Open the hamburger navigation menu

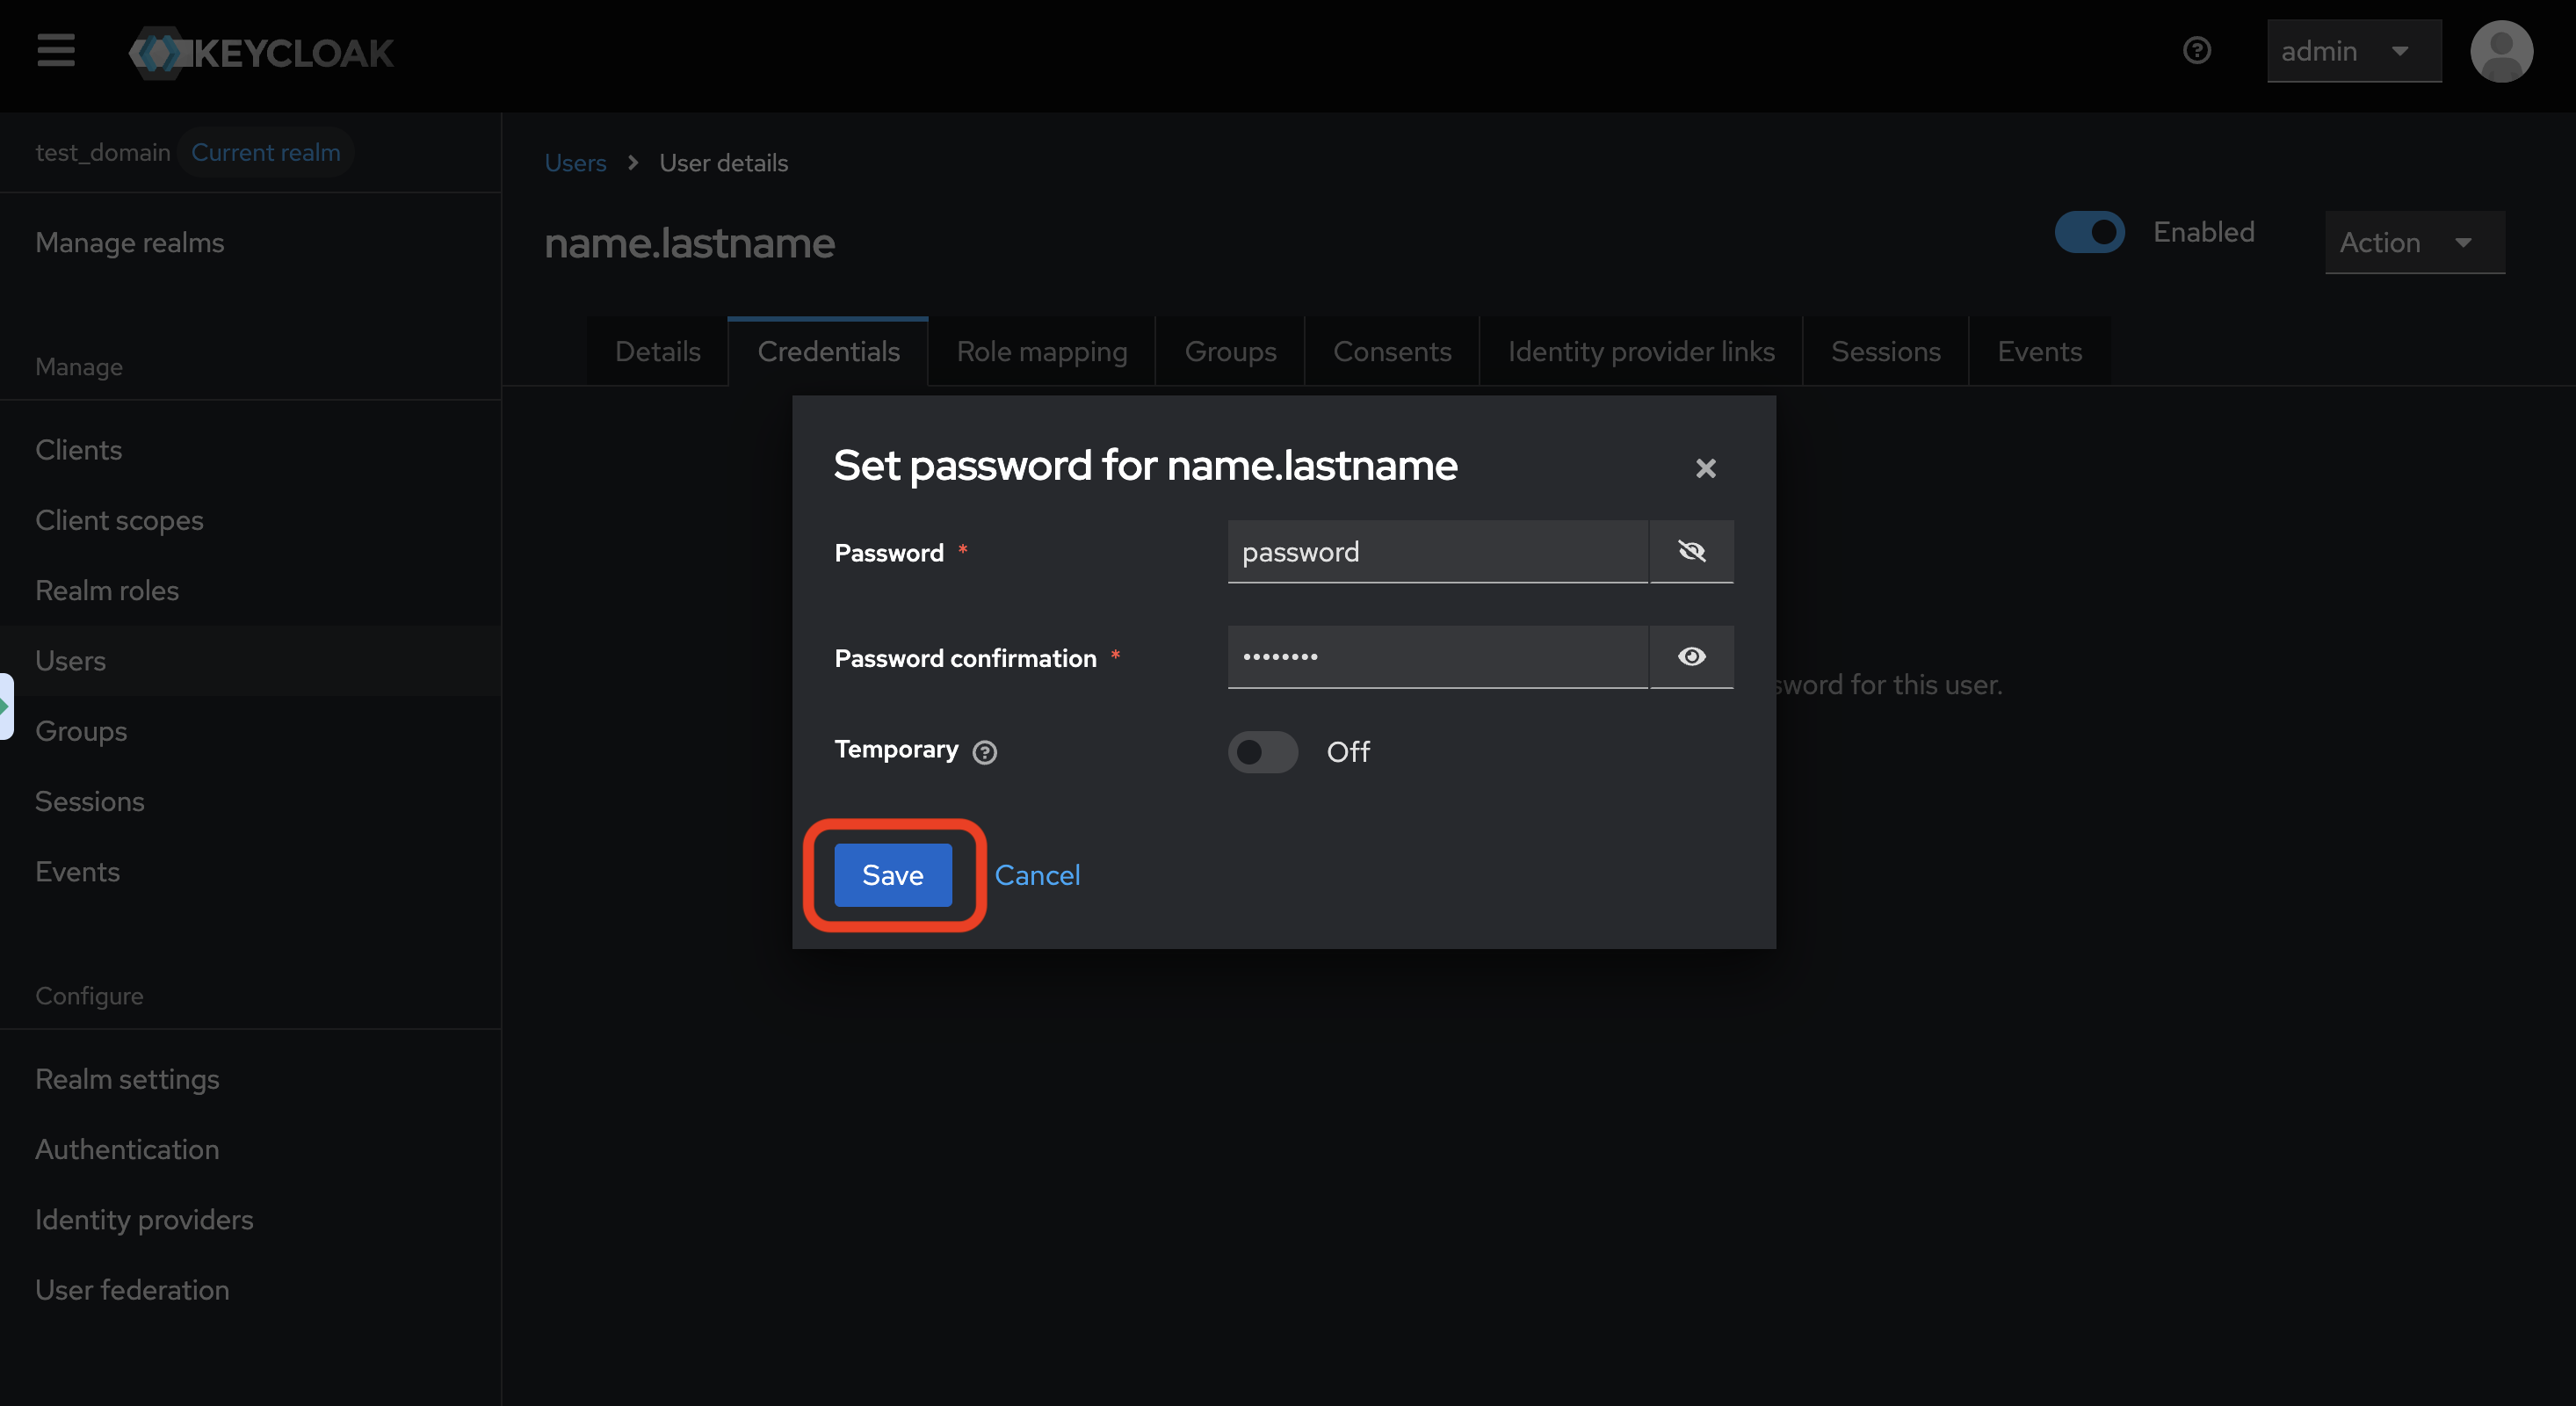coord(56,50)
